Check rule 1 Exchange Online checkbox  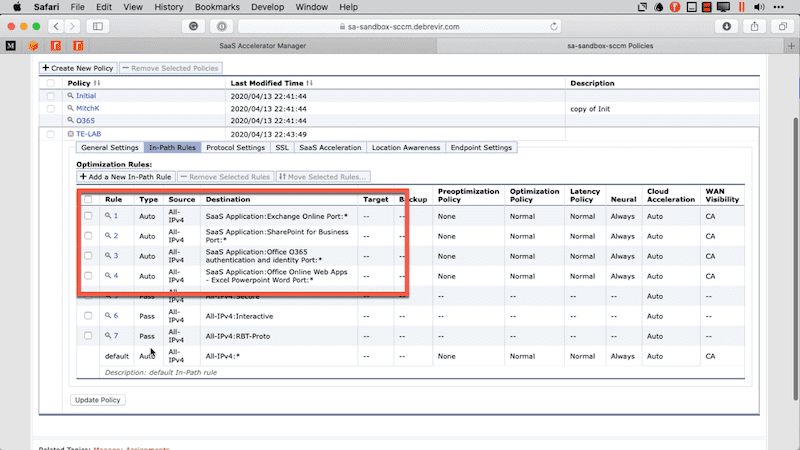(x=88, y=216)
